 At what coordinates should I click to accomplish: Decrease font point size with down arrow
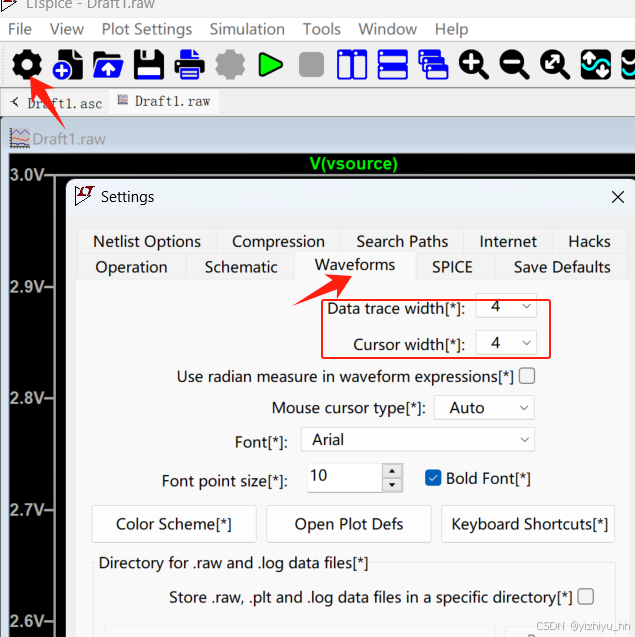pos(392,485)
